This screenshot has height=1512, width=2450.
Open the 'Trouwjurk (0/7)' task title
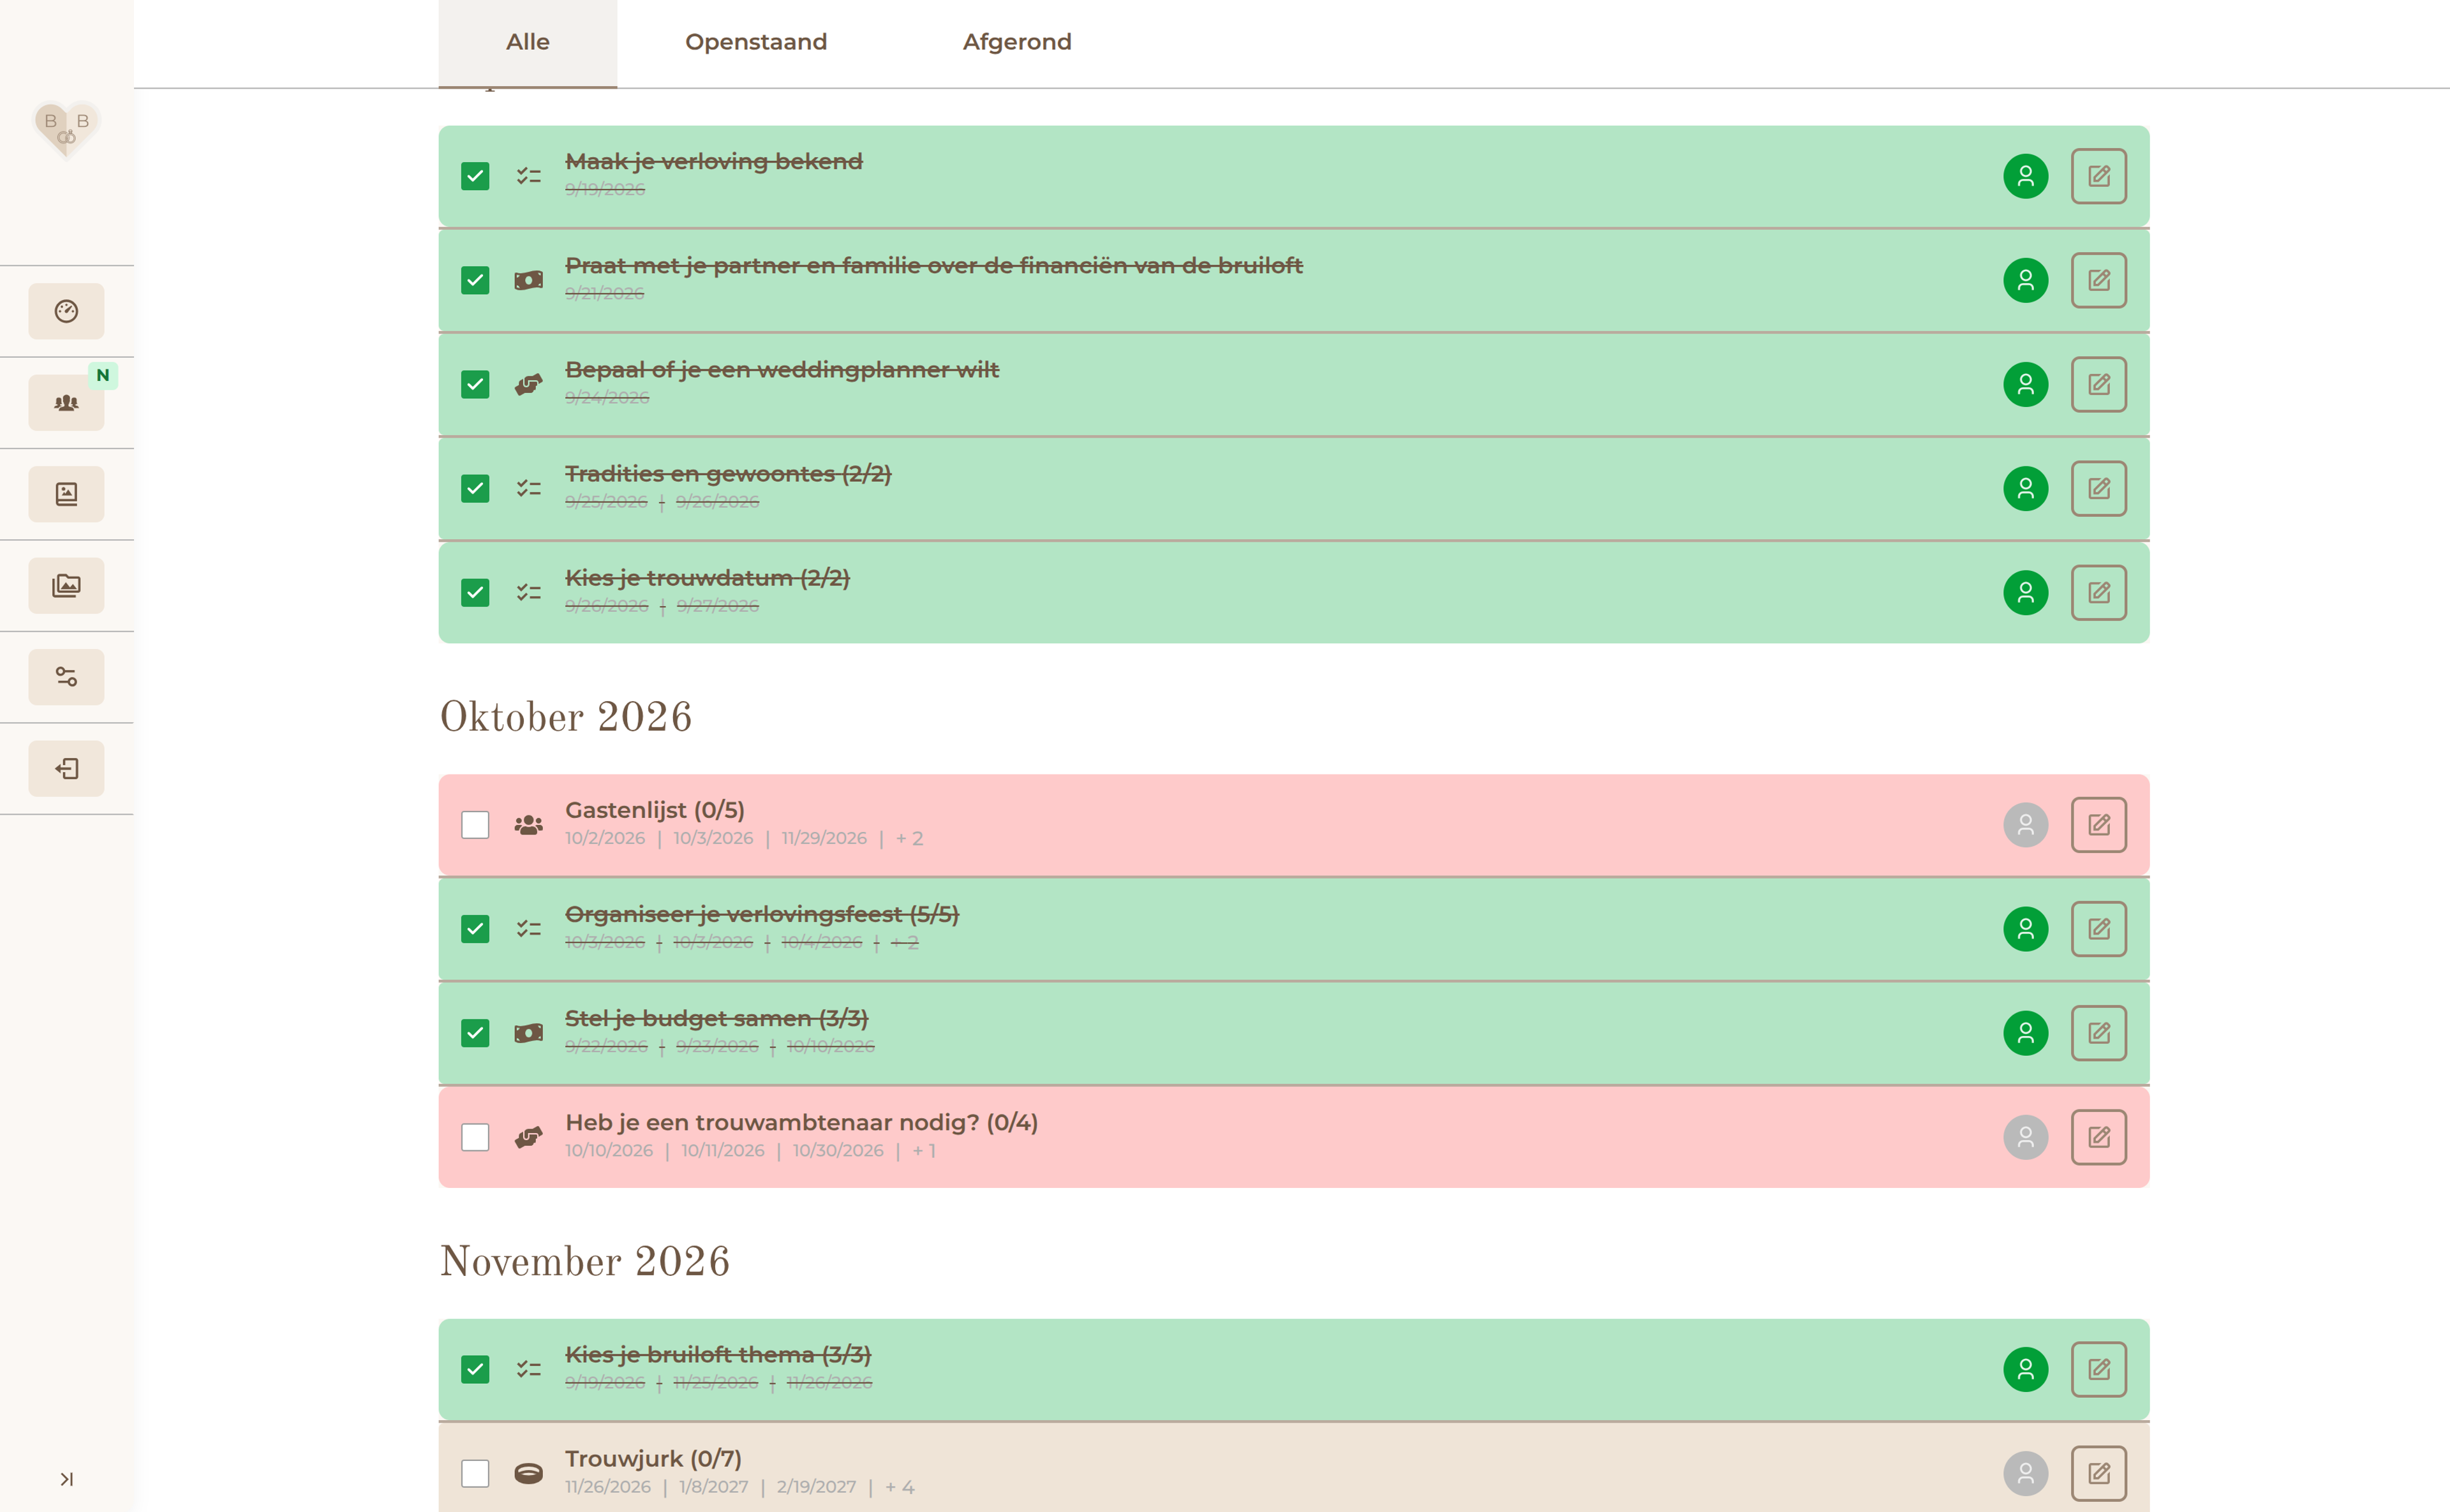tap(653, 1459)
